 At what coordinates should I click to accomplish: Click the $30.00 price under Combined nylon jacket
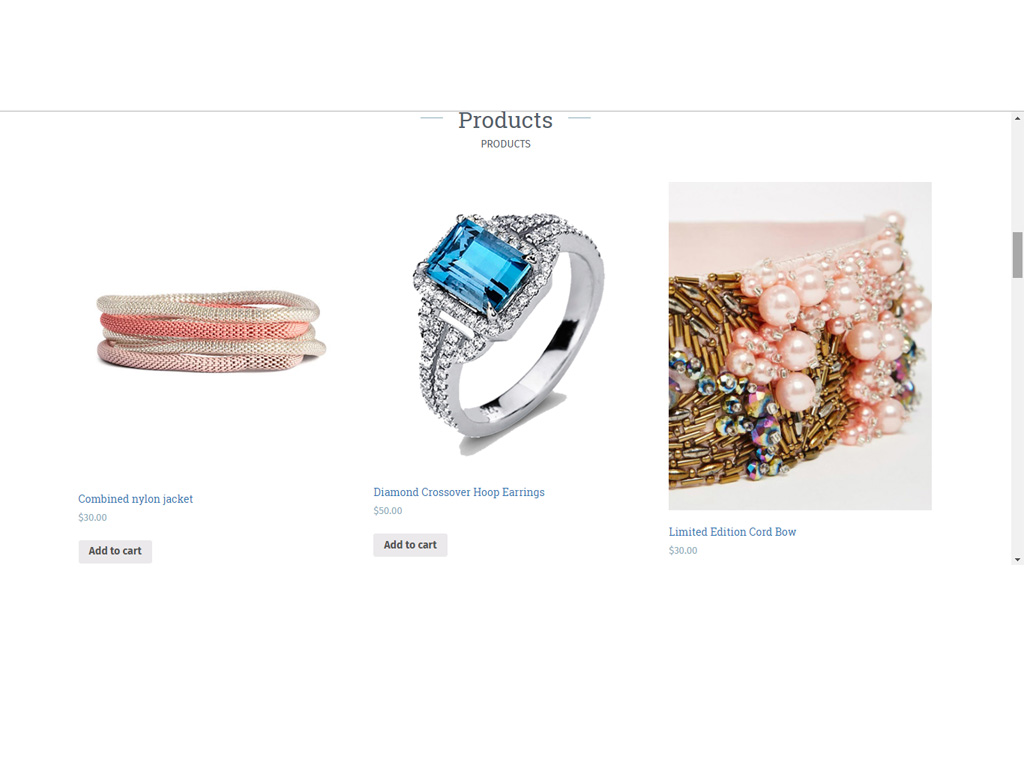click(x=93, y=517)
